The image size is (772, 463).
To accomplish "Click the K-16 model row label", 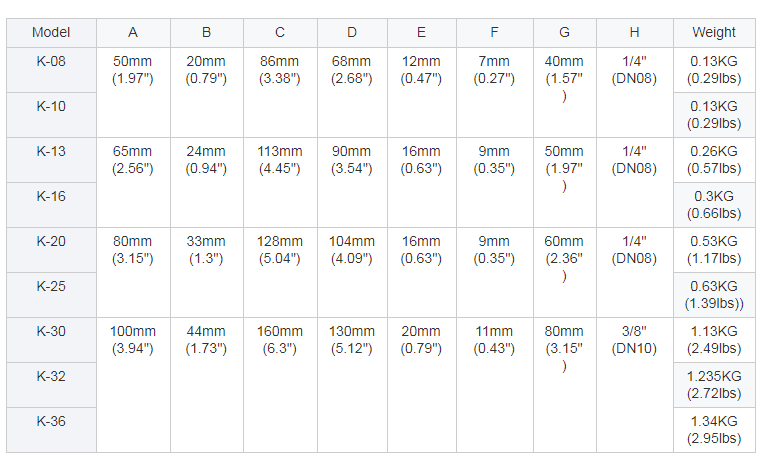I will [51, 196].
